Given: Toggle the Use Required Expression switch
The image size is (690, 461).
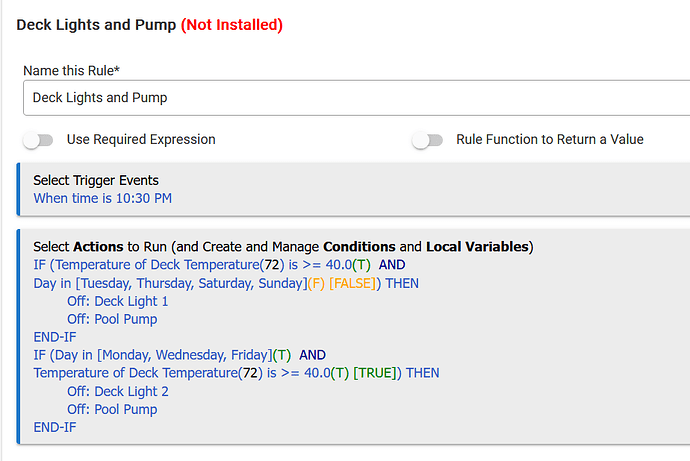Looking at the screenshot, I should click(x=38, y=140).
